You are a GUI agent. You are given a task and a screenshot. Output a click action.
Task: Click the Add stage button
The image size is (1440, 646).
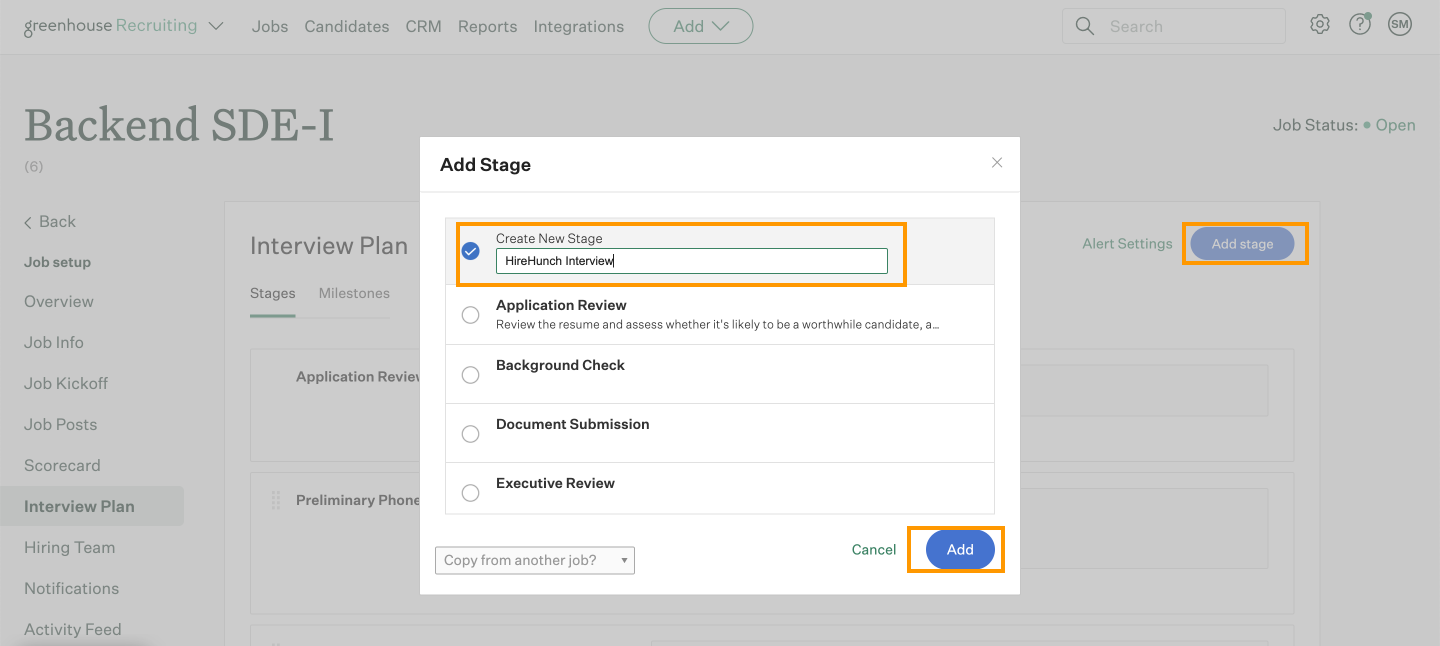pos(1242,244)
